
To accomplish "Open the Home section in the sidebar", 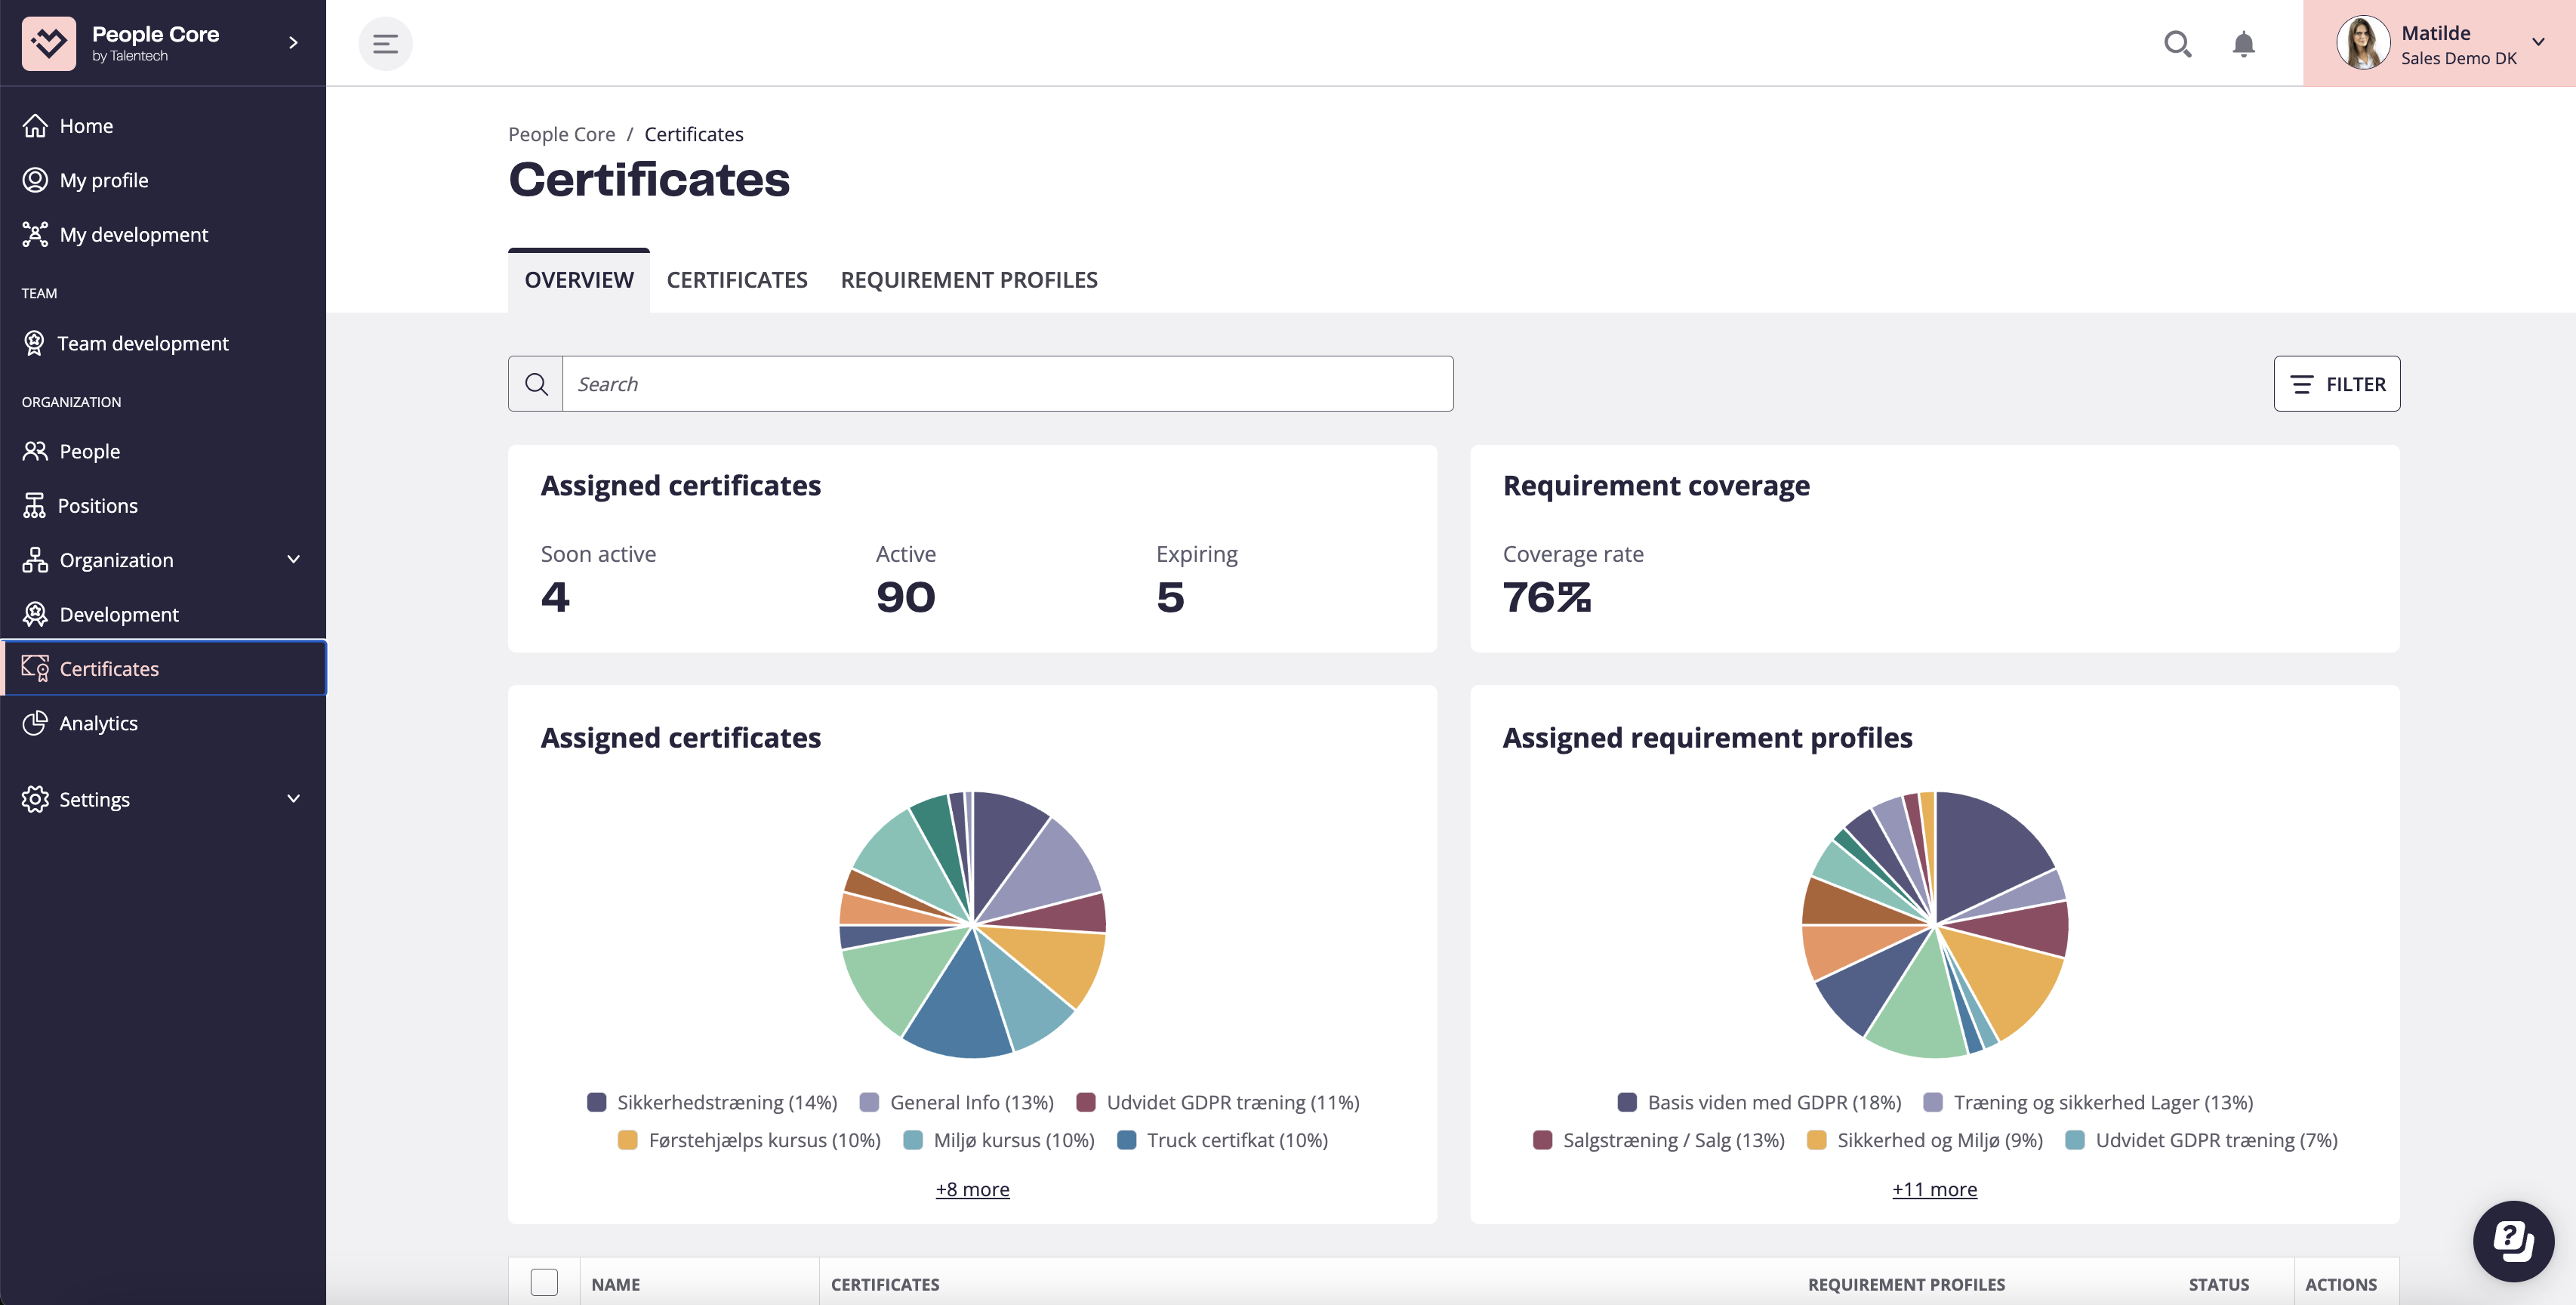I will pos(86,125).
